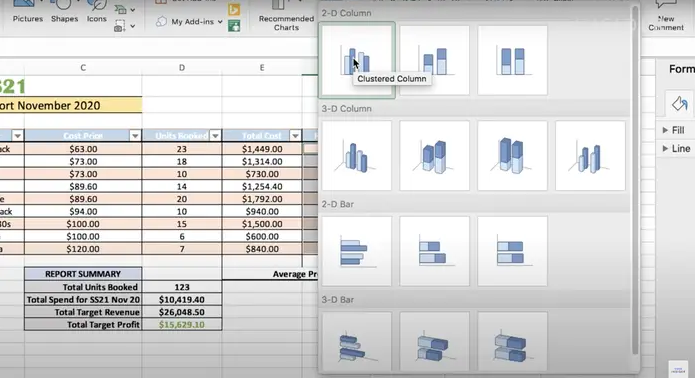The width and height of the screenshot is (695, 378).
Task: Click the New Comment button
Action: point(666,16)
